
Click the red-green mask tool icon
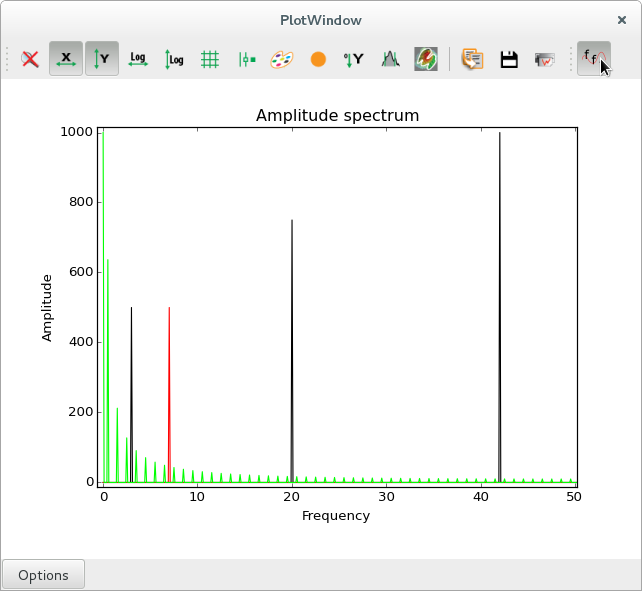point(426,60)
